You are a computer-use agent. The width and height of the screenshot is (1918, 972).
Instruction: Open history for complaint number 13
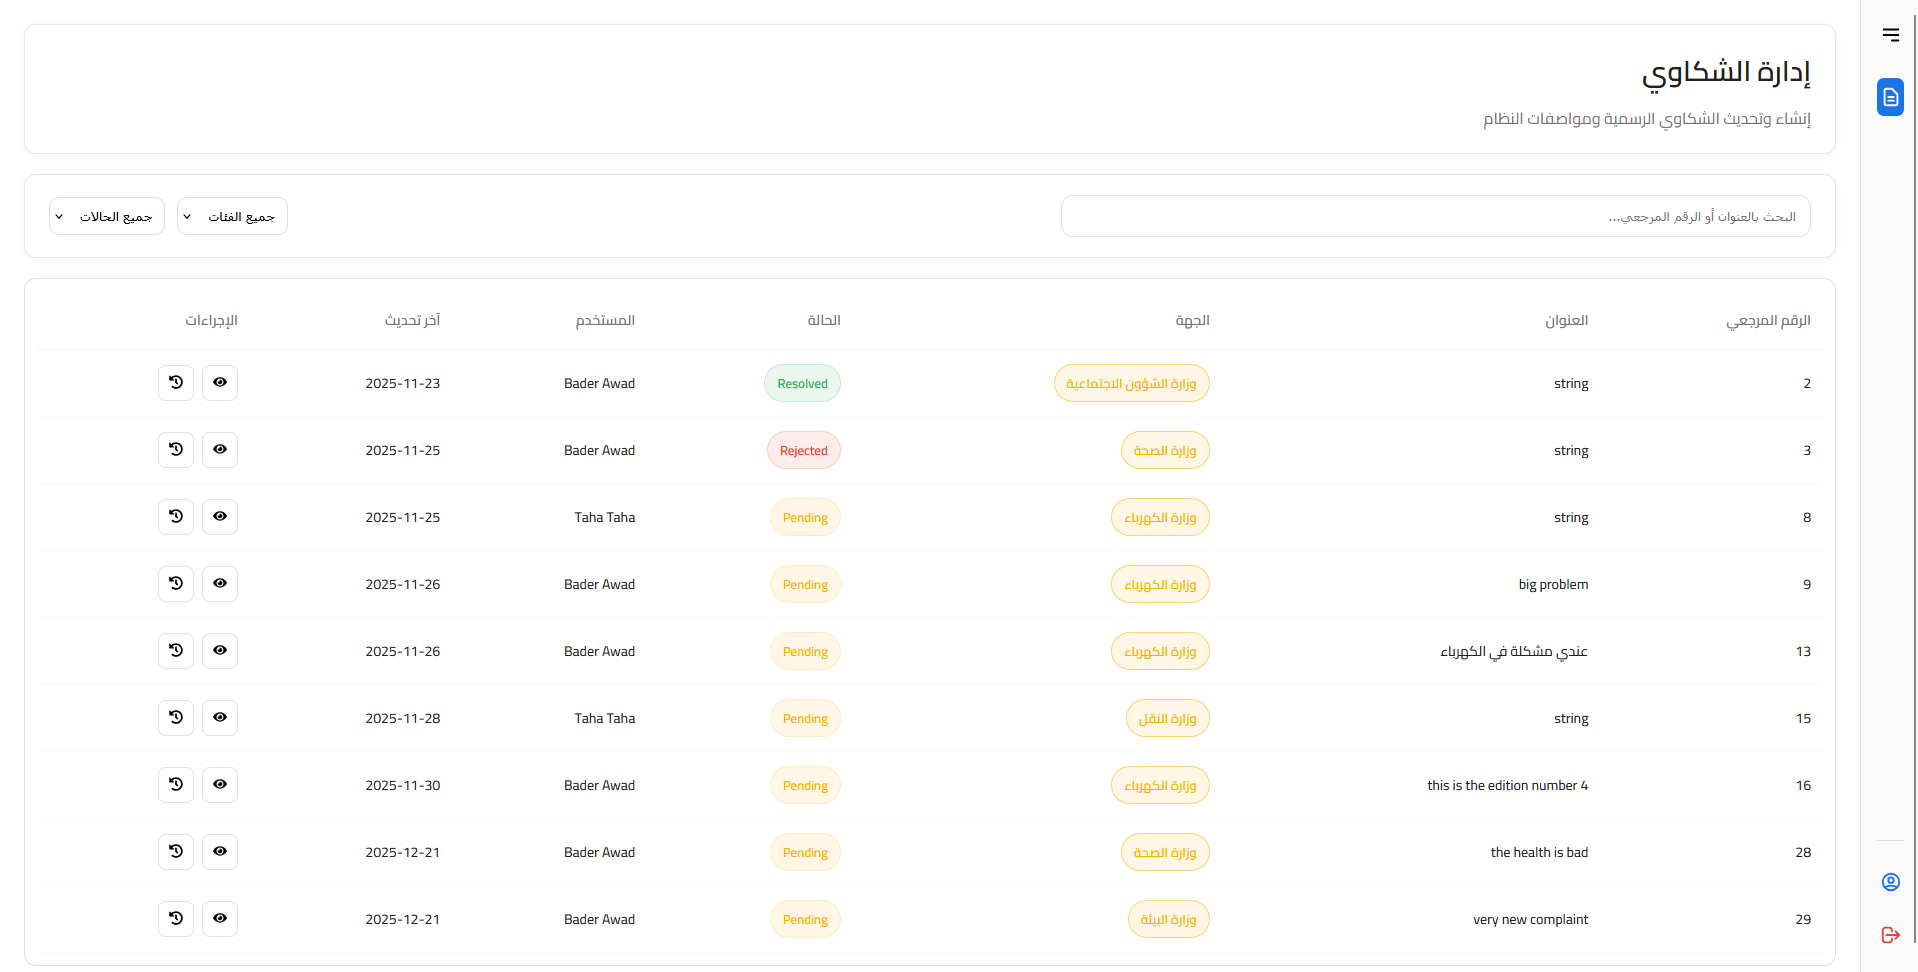pos(176,651)
